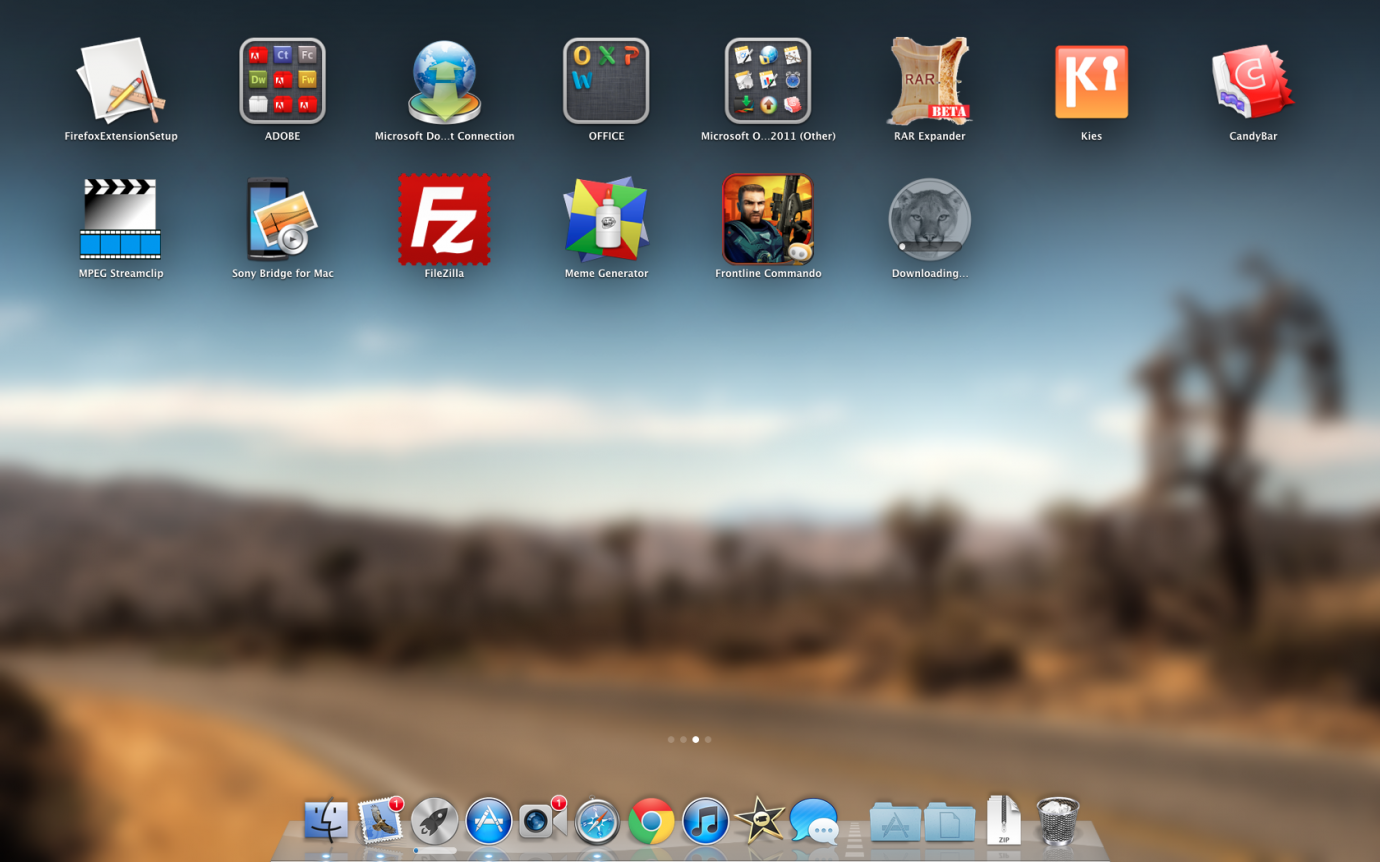1380x862 pixels.
Task: Expand the OFFICE folder
Action: point(606,82)
